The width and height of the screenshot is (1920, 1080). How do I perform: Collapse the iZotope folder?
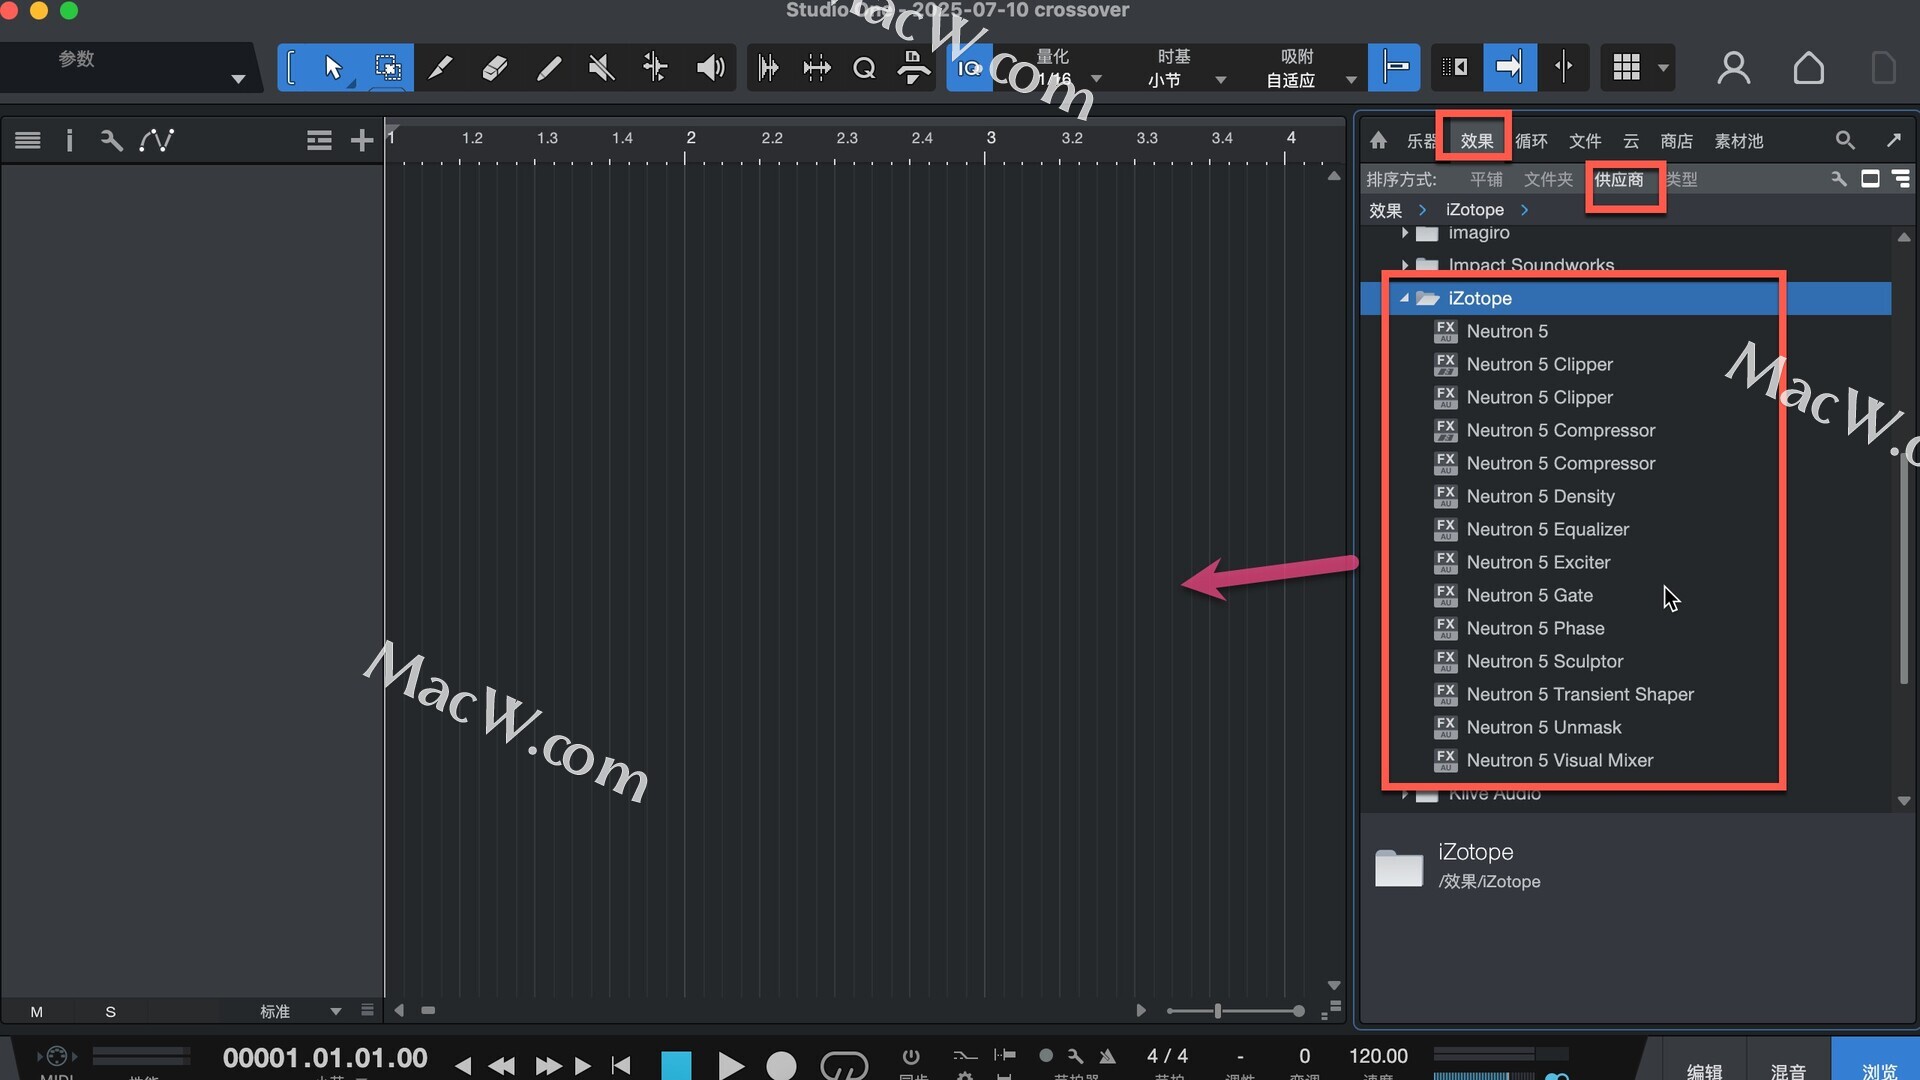(1404, 298)
